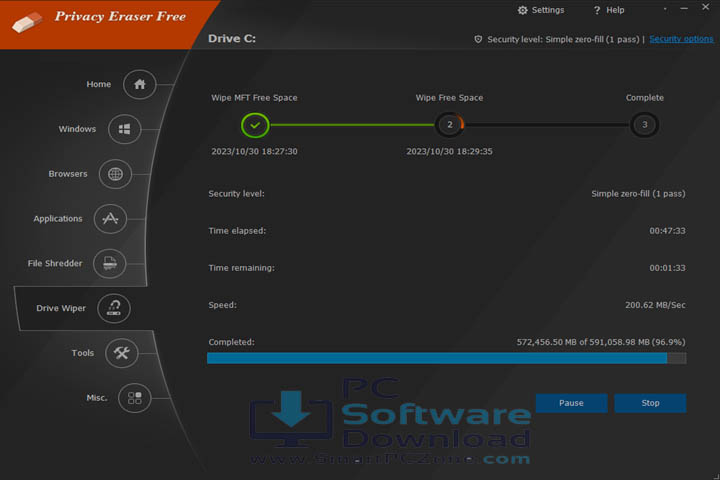This screenshot has height=480, width=720.
Task: Click the Settings gear icon
Action: pos(523,10)
